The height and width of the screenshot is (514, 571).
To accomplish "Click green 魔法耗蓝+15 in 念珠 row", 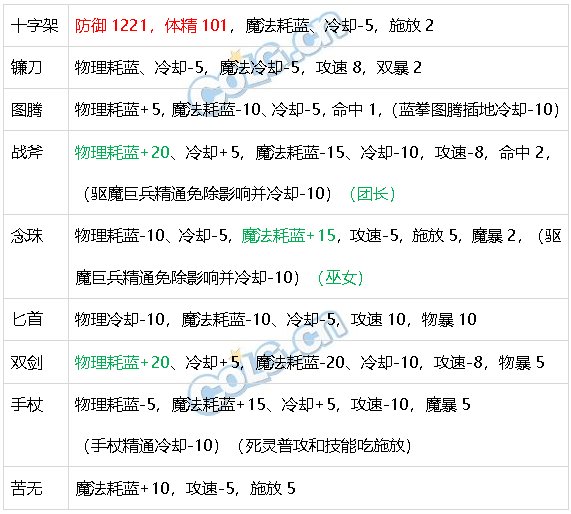I will [x=288, y=236].
